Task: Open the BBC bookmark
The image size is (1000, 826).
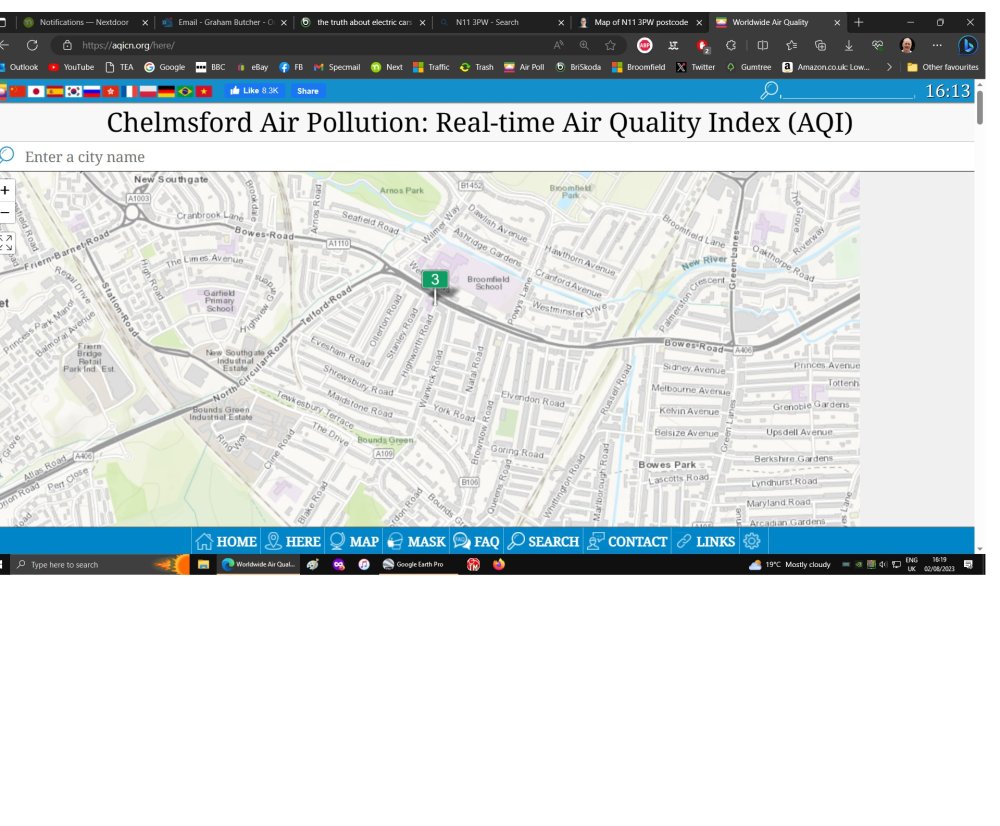Action: point(210,67)
